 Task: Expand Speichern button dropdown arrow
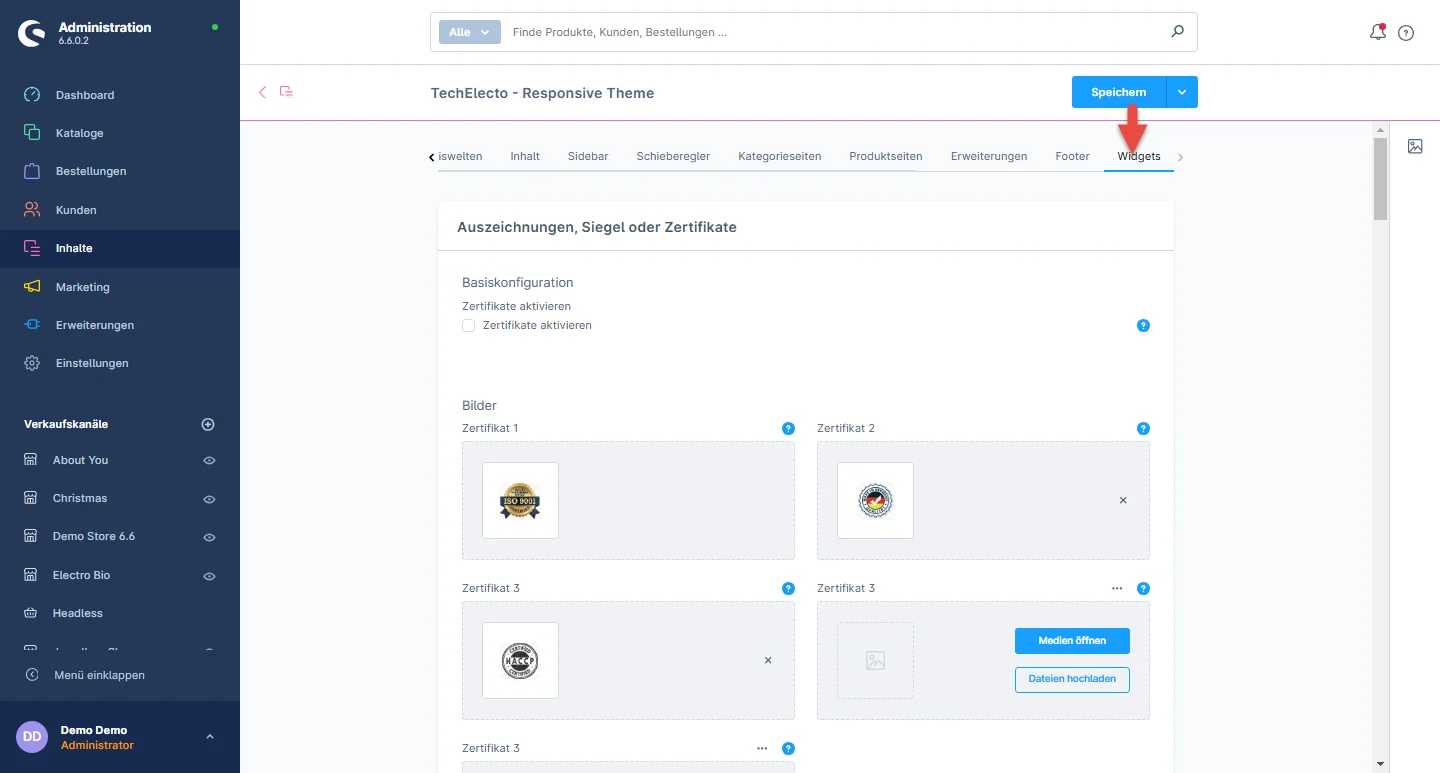1182,92
